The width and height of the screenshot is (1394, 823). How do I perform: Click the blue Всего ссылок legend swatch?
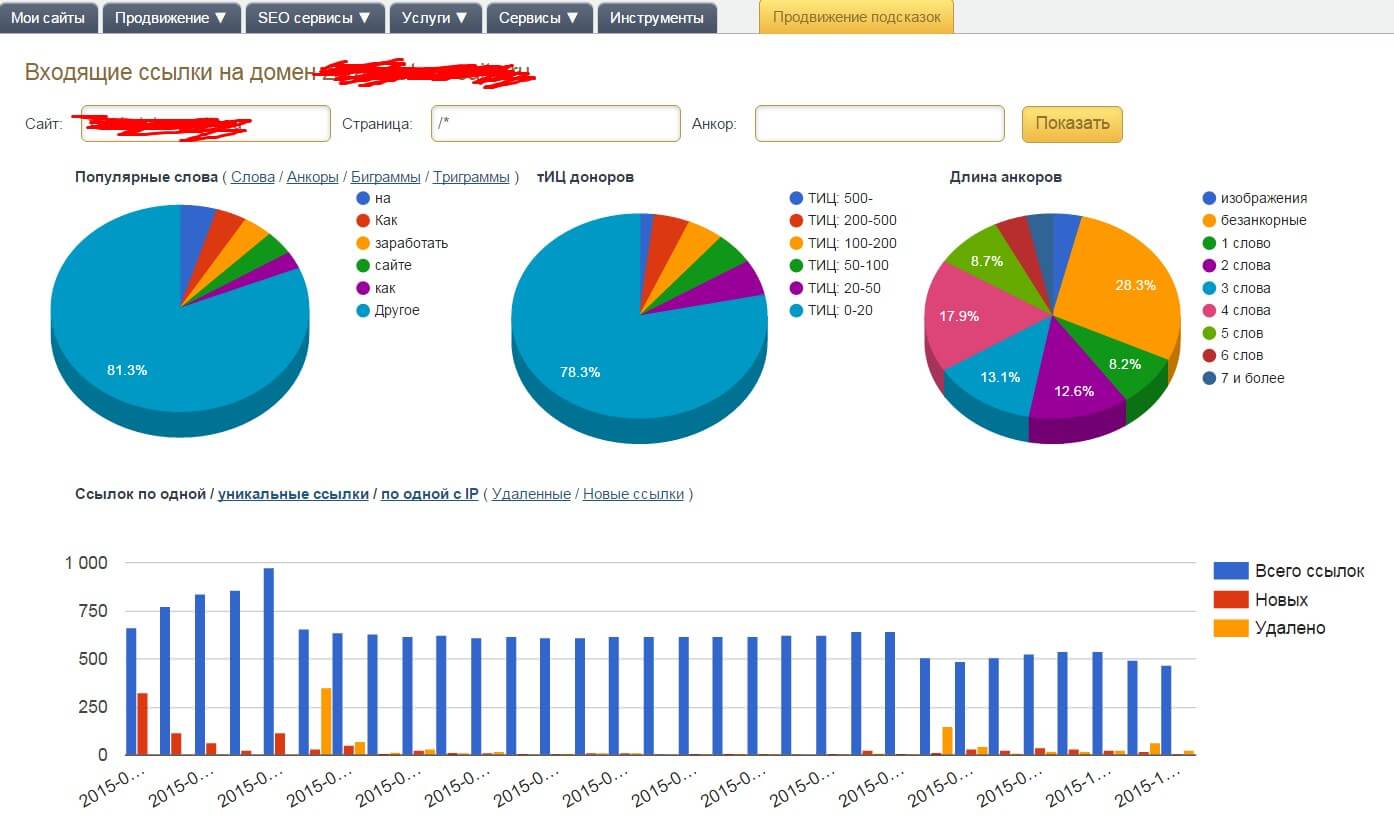click(1231, 571)
